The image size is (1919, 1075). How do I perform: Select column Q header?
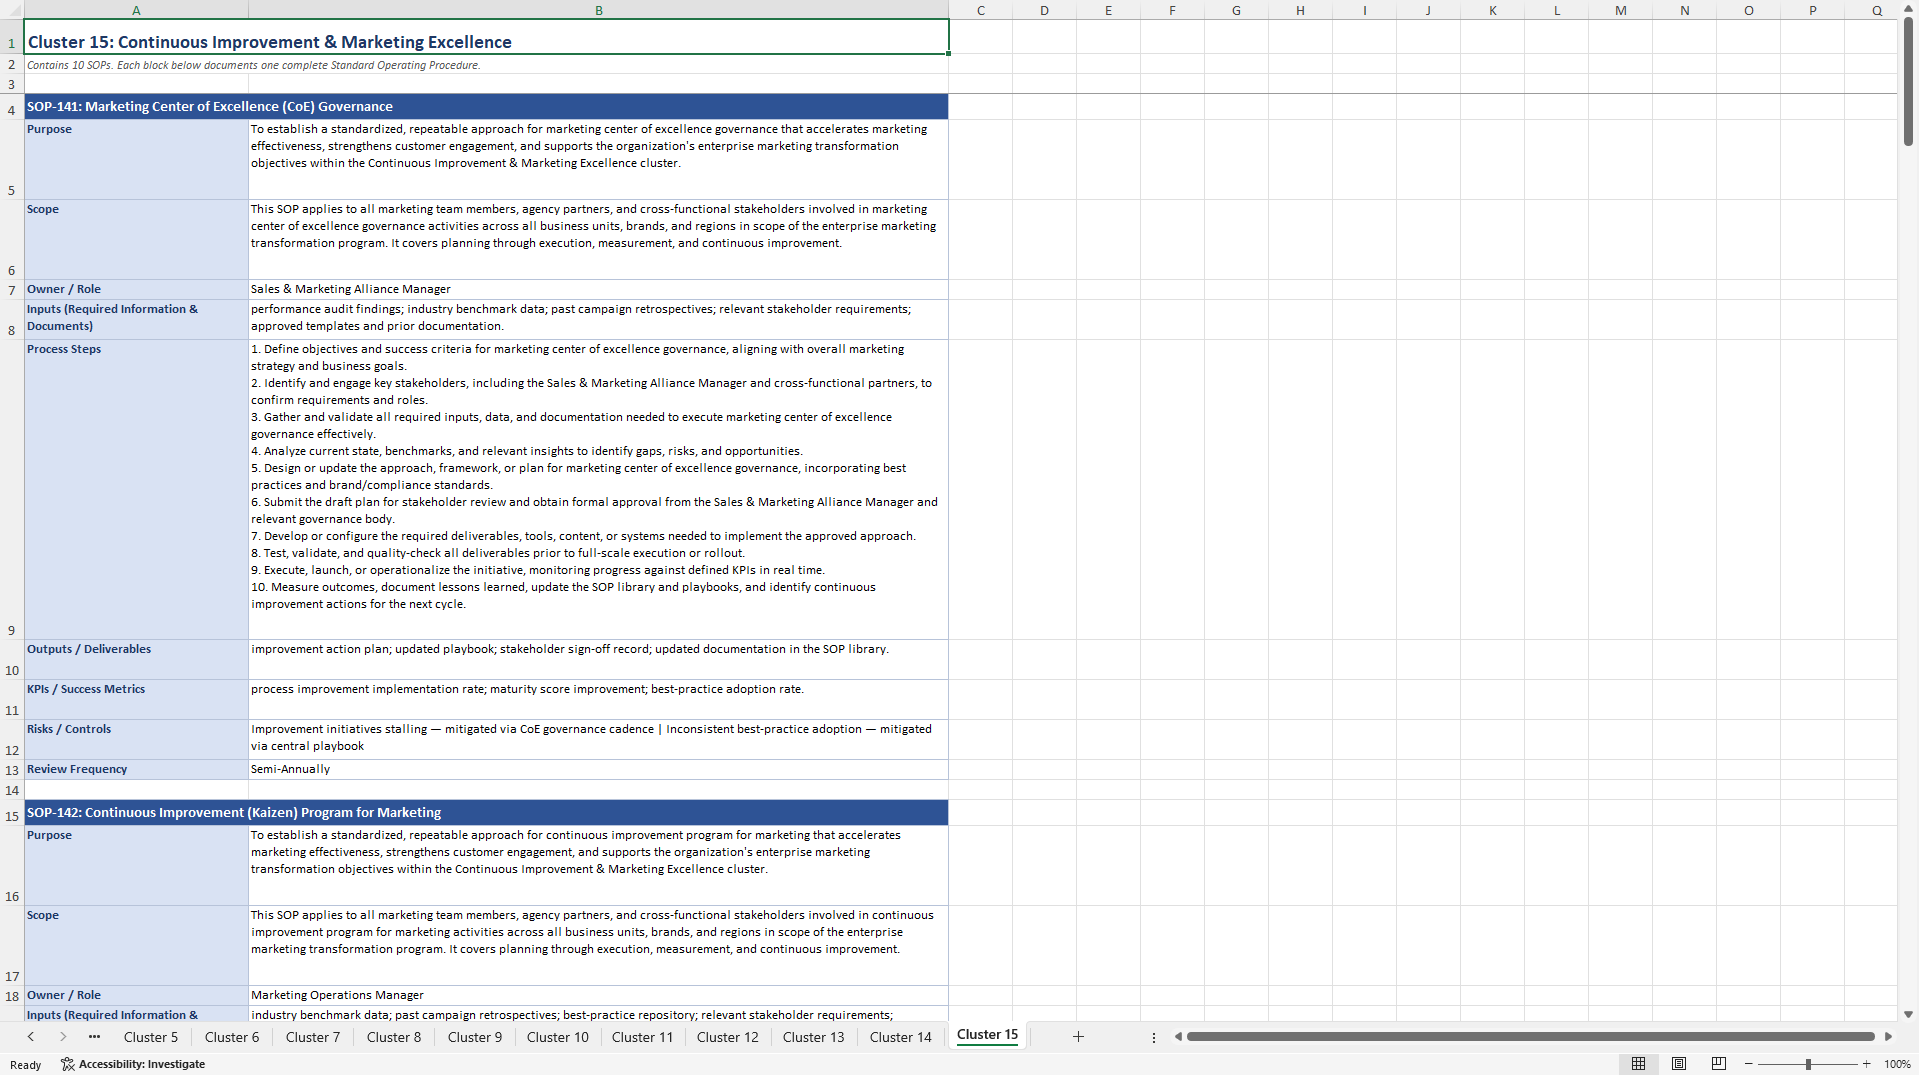1870,10
